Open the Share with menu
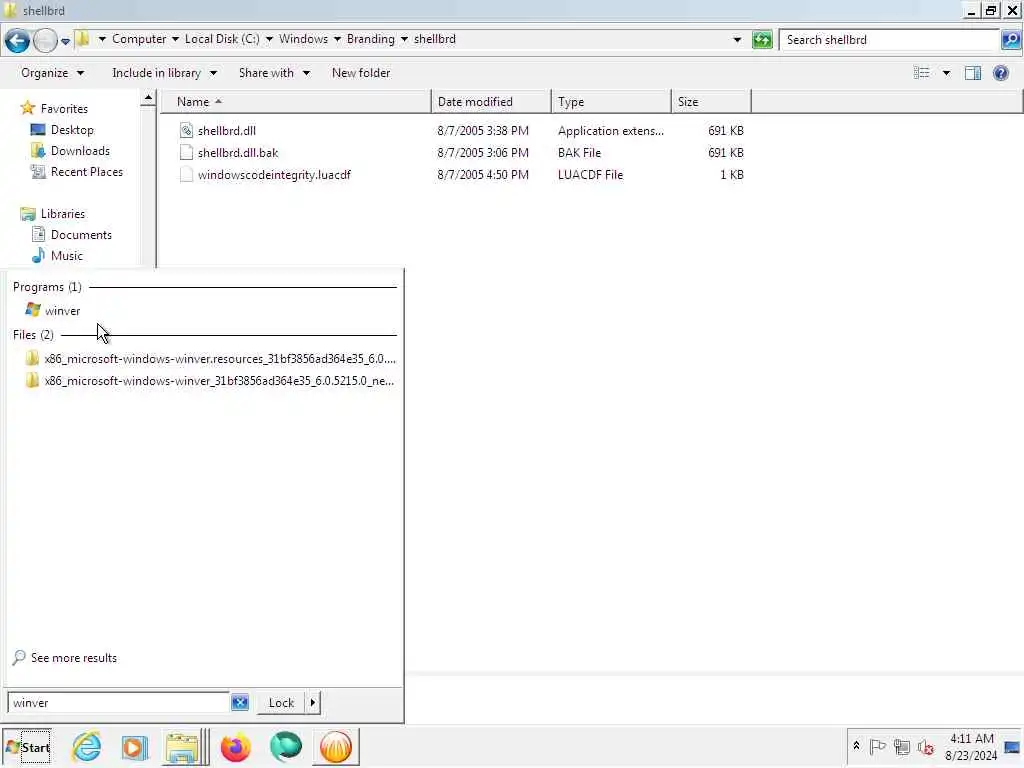Image resolution: width=1024 pixels, height=768 pixels. [274, 73]
